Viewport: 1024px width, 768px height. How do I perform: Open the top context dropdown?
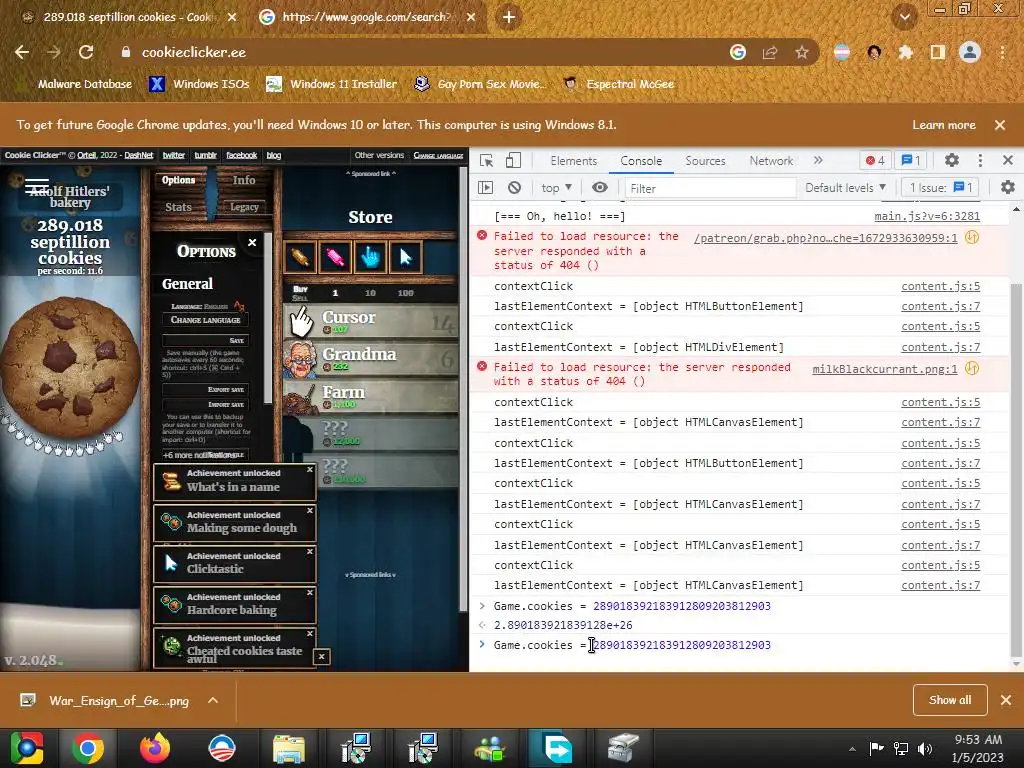(556, 188)
